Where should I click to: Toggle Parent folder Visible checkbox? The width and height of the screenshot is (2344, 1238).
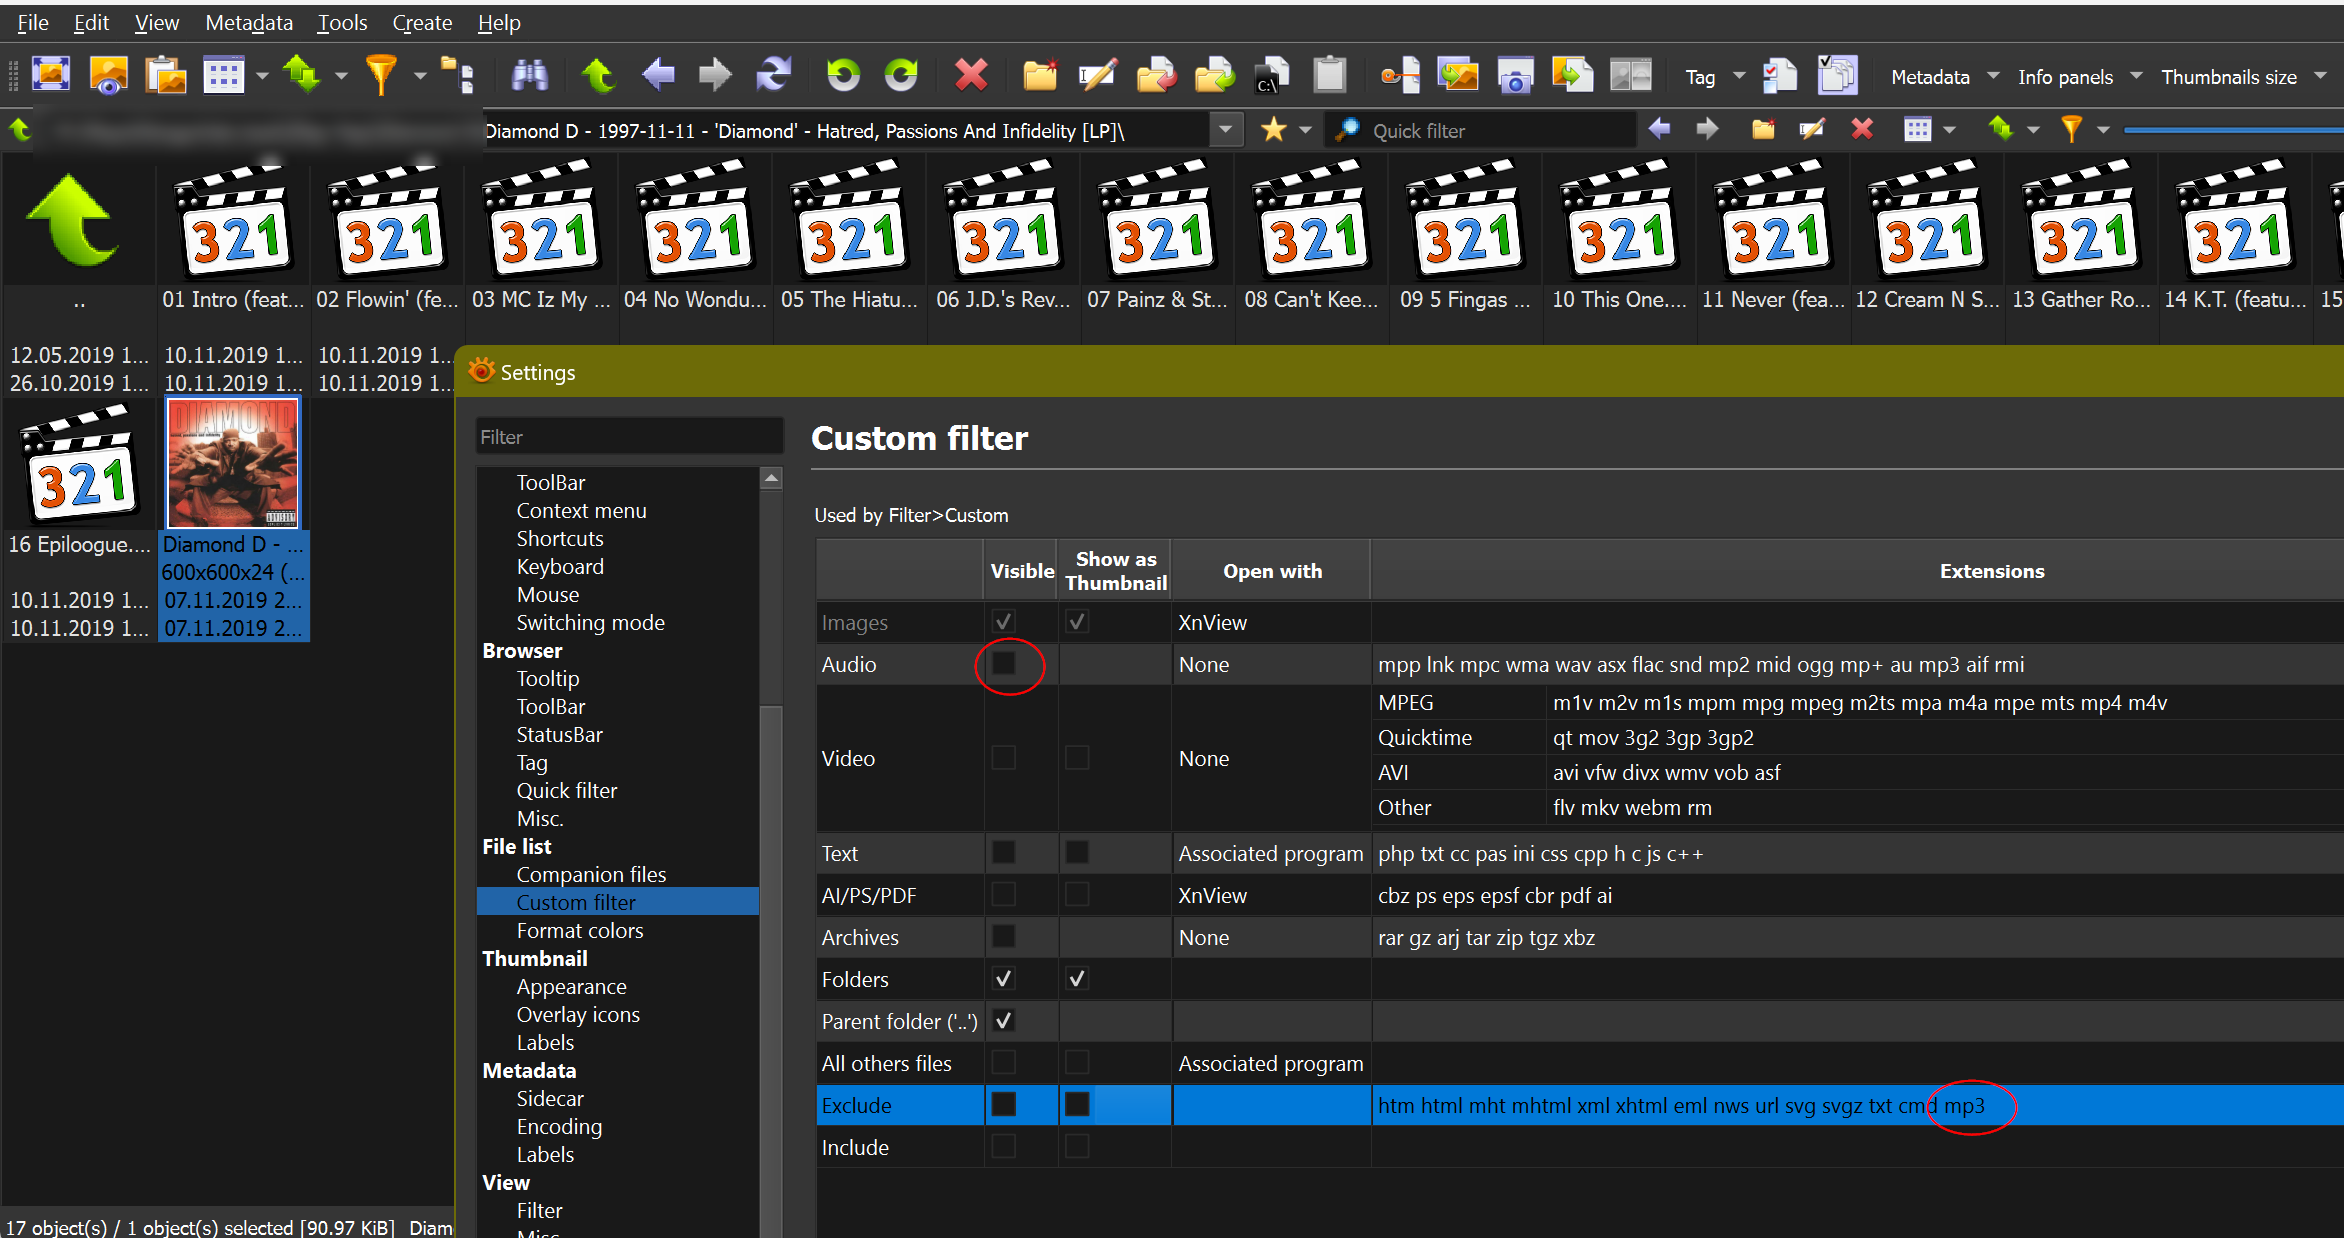(x=1003, y=1021)
